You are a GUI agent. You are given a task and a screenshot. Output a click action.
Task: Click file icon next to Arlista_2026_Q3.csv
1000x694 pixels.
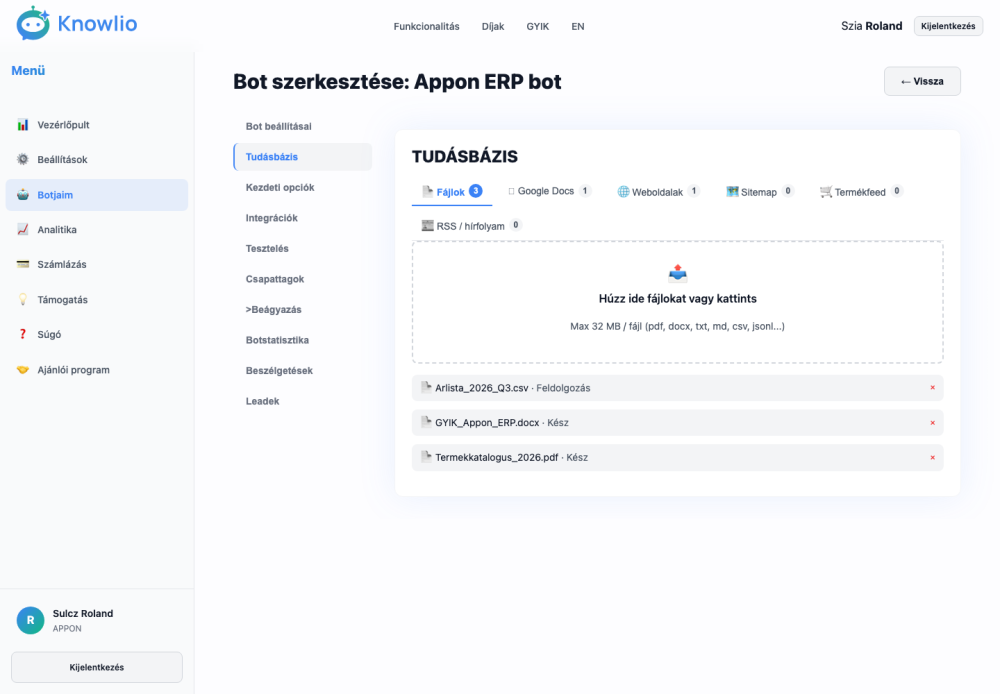click(x=426, y=387)
